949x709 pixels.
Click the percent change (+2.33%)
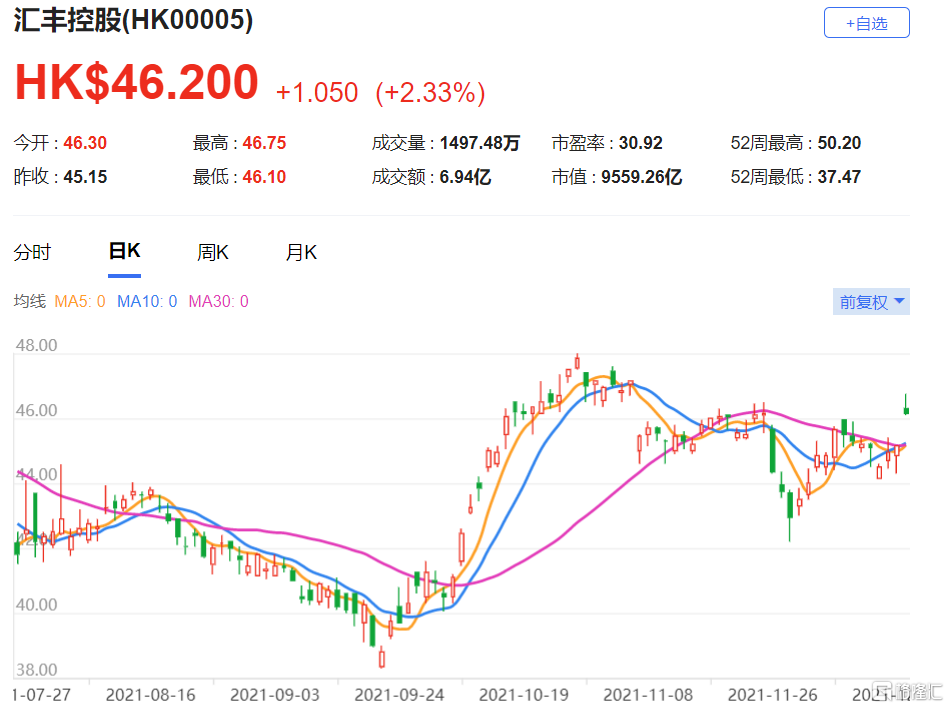(430, 93)
